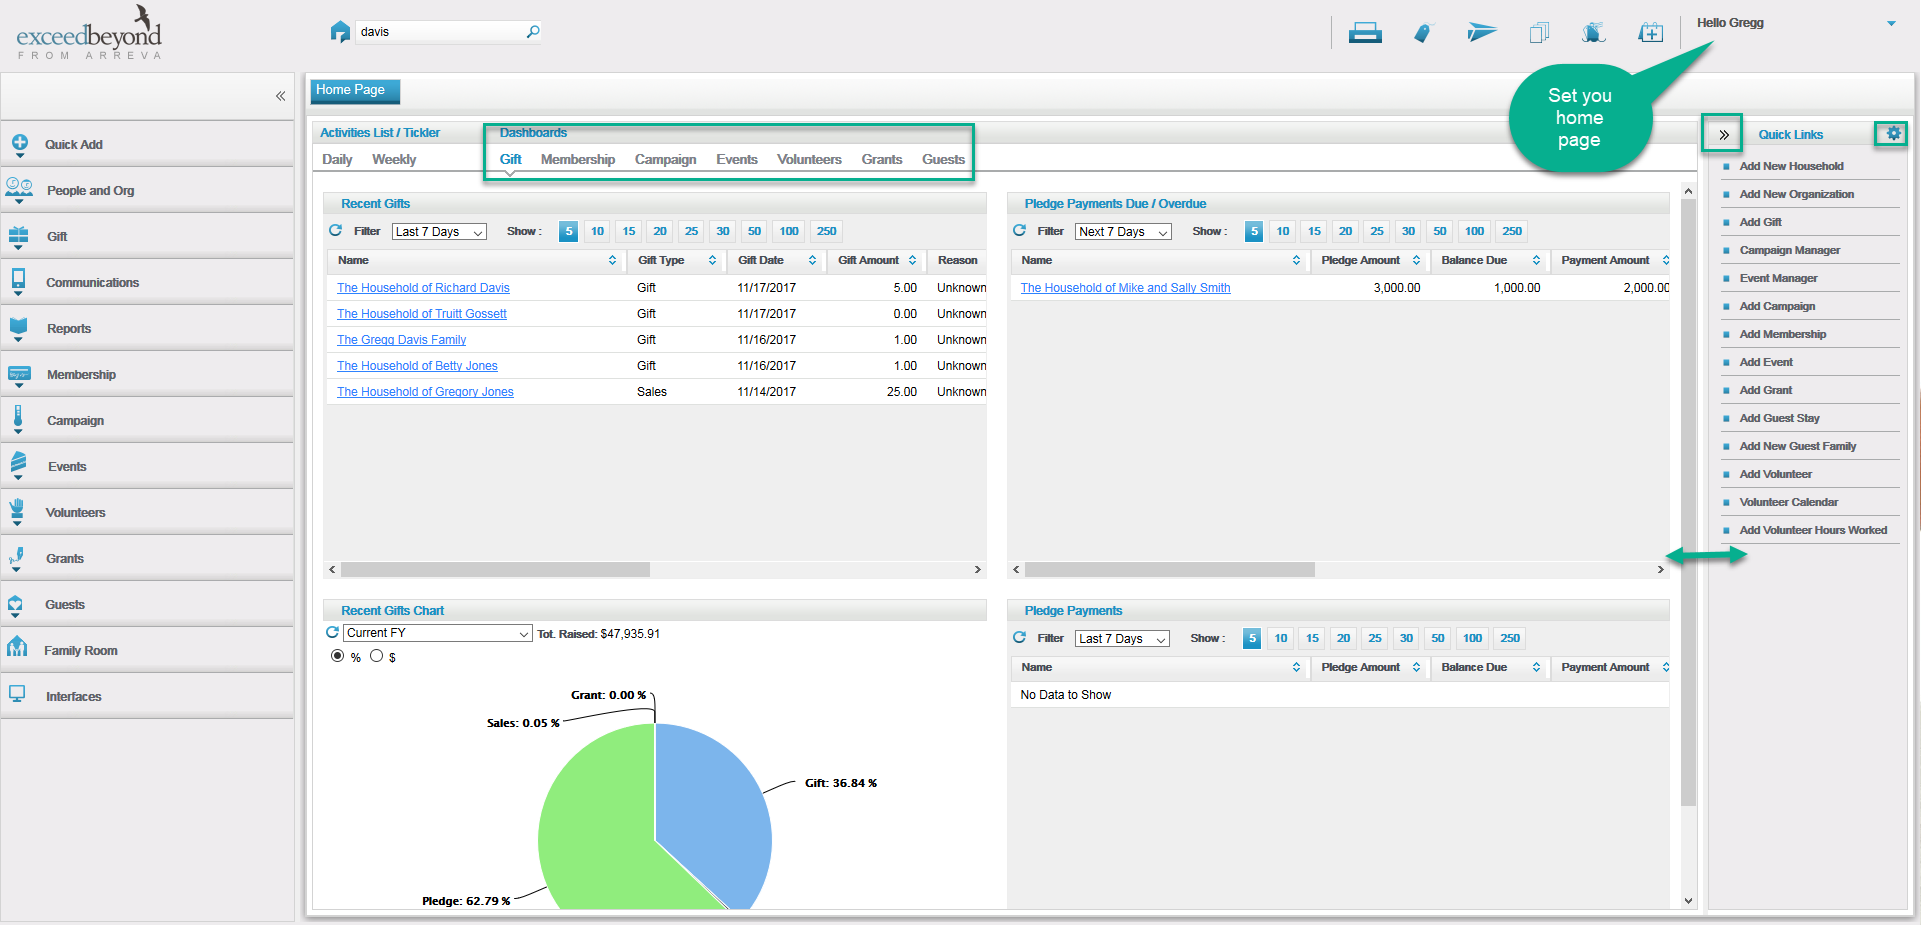This screenshot has height=925, width=1921.
Task: Refresh the Recent Gifts Chart
Action: [x=332, y=632]
